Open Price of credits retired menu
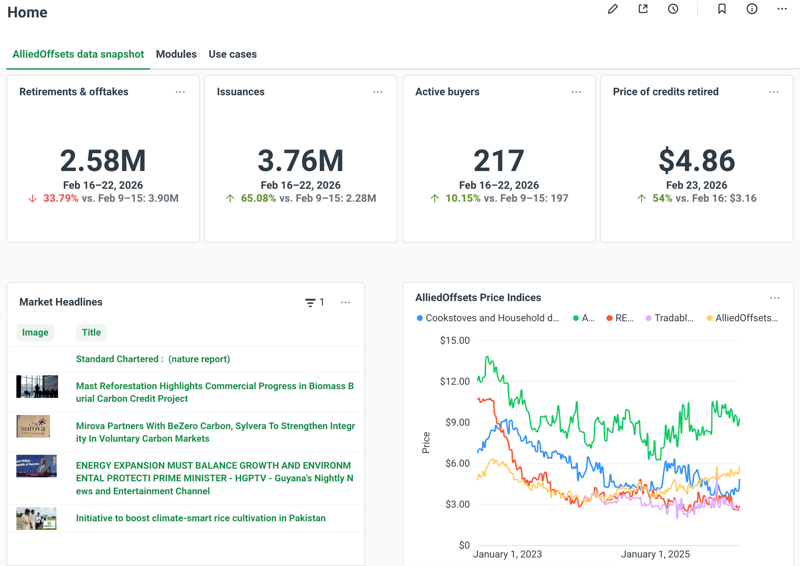Viewport: 800px width, 566px height. pyautogui.click(x=774, y=92)
